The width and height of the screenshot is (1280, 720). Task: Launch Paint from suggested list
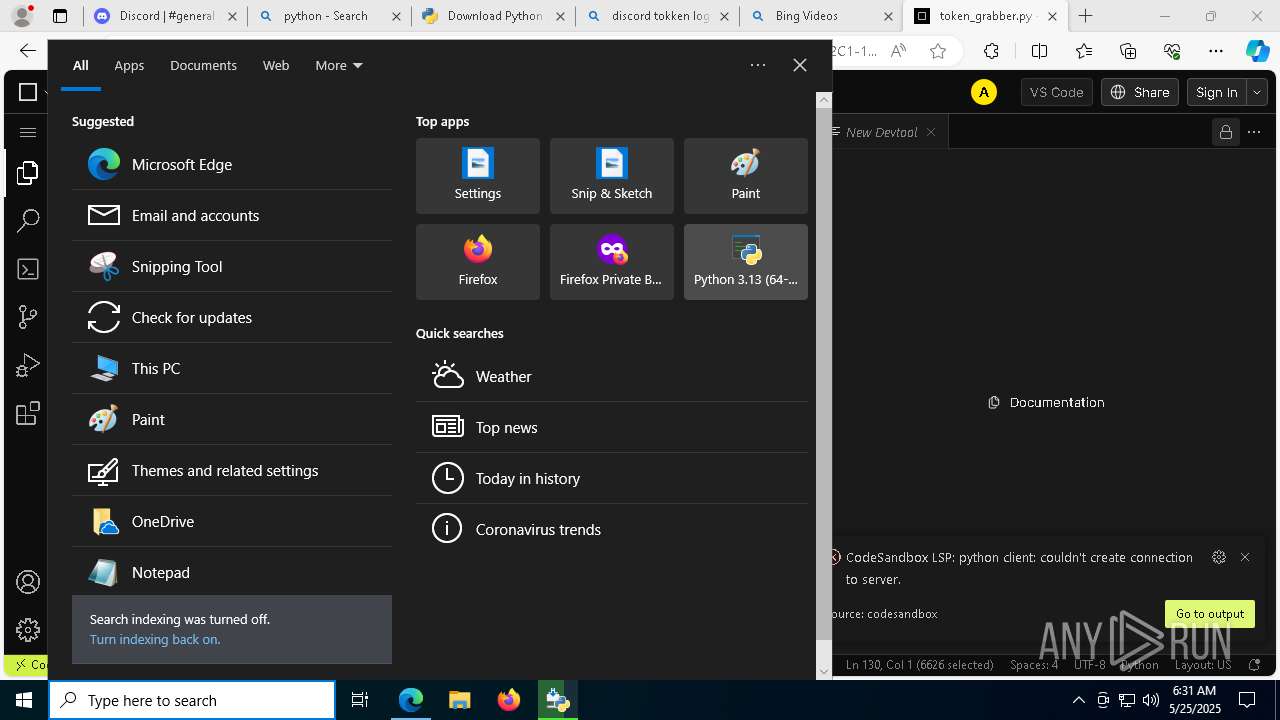(x=232, y=419)
